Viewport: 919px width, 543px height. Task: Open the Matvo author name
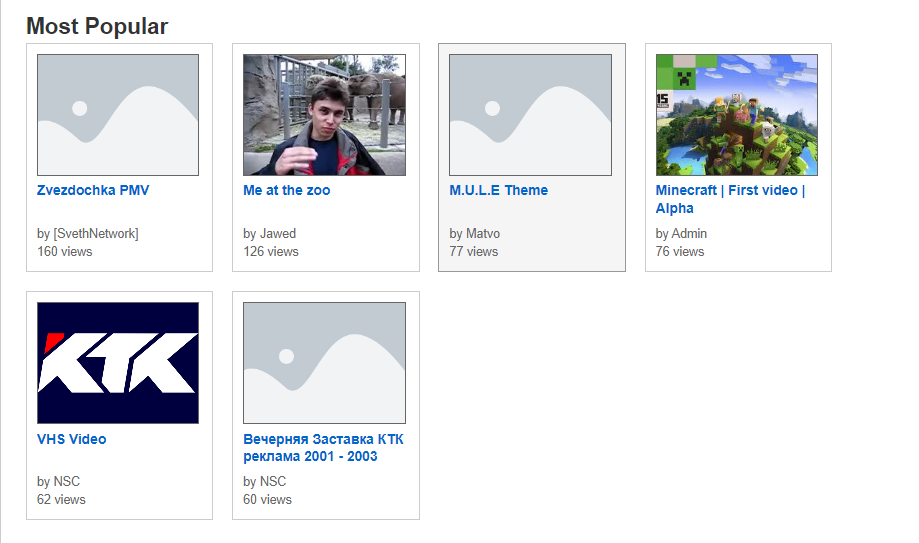click(483, 234)
